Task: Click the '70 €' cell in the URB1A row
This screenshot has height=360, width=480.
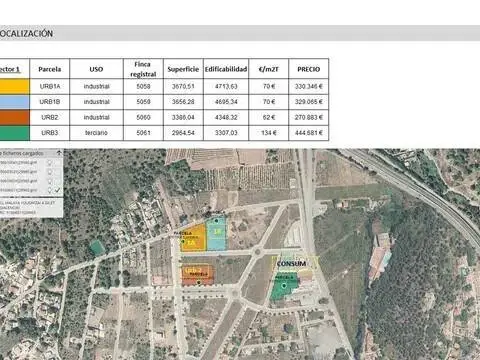Action: click(x=269, y=86)
